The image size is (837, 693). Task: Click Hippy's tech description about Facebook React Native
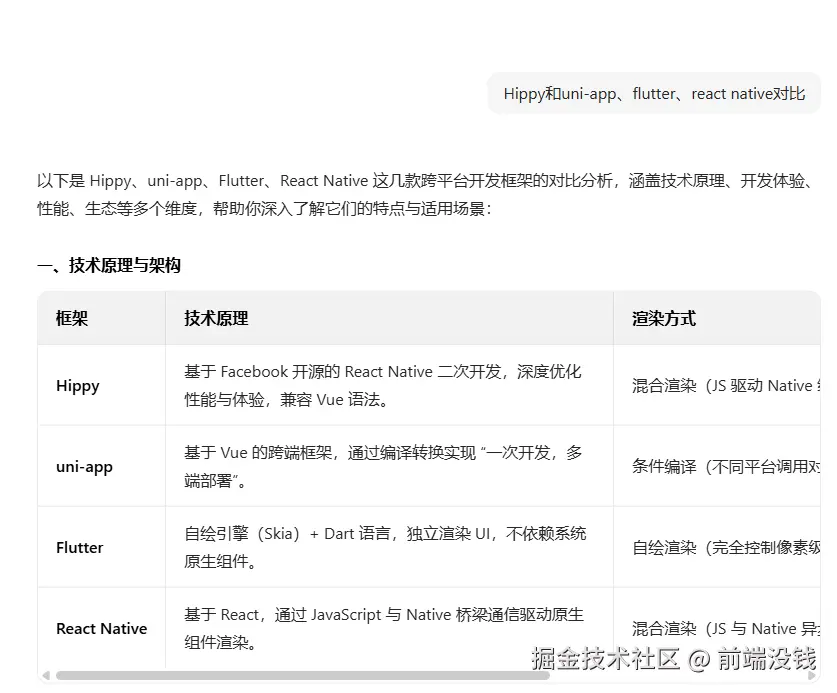[383, 385]
